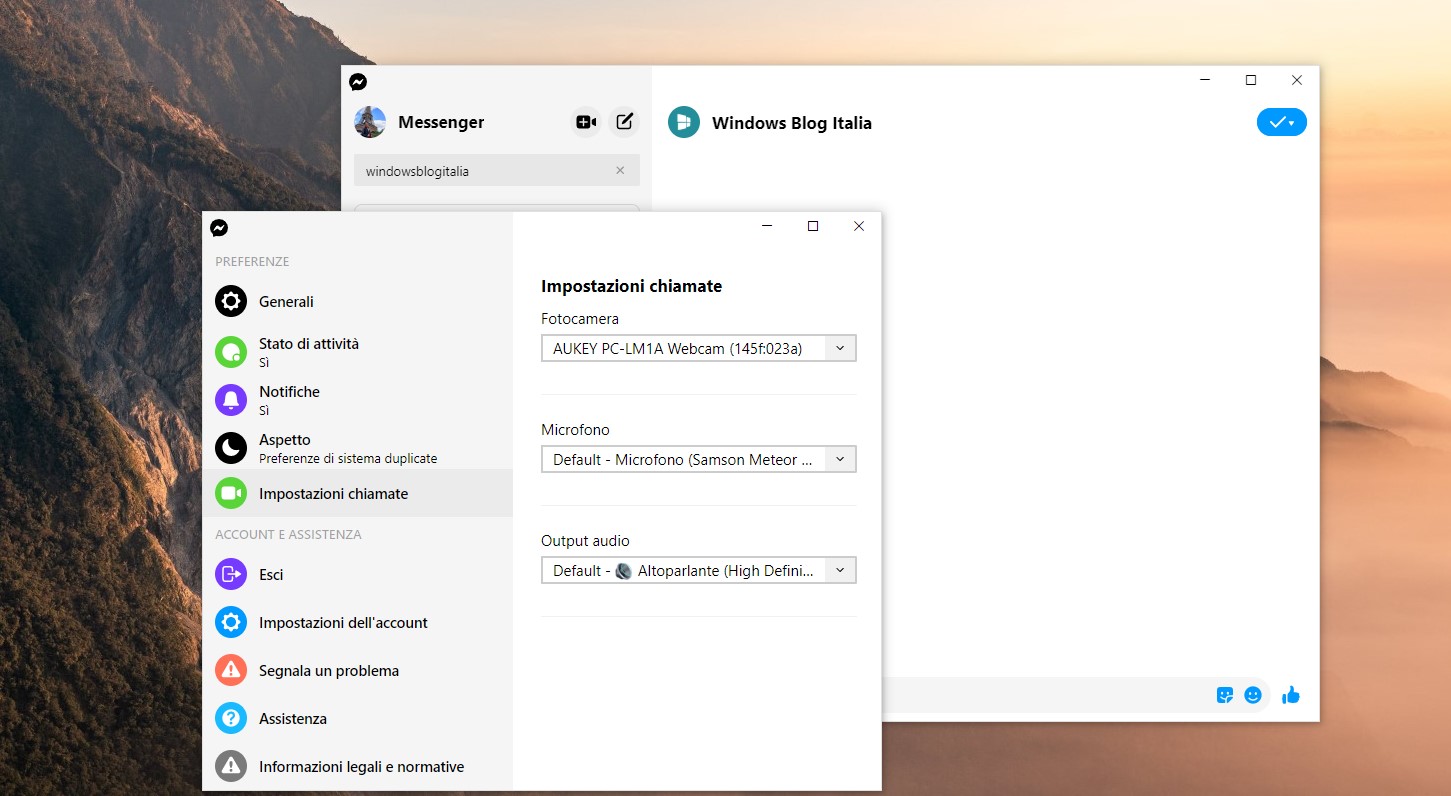Click the Aspetto moon icon

(231, 448)
